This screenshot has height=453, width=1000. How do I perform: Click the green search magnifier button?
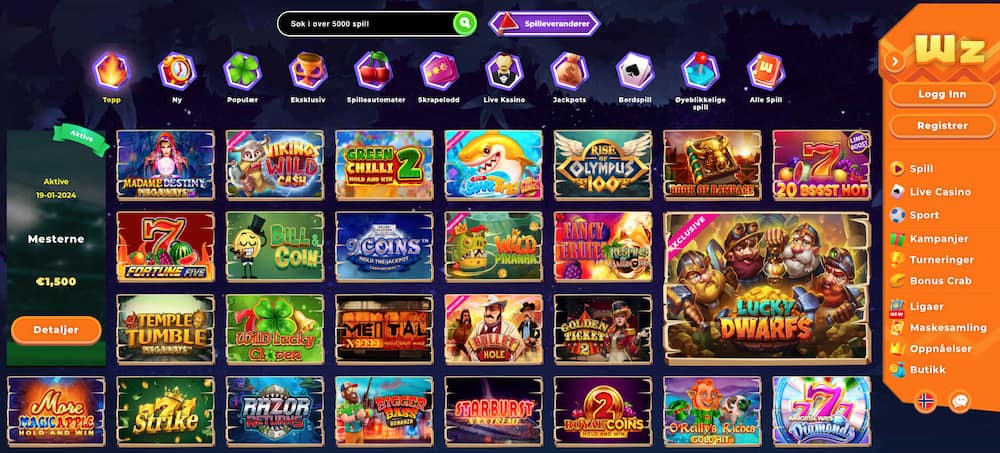(465, 24)
